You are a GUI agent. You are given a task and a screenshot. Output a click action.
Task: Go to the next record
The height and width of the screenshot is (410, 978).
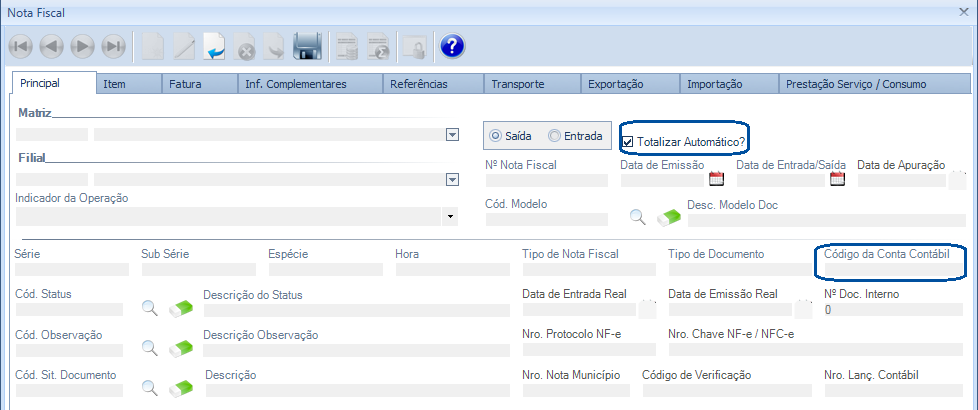point(82,46)
